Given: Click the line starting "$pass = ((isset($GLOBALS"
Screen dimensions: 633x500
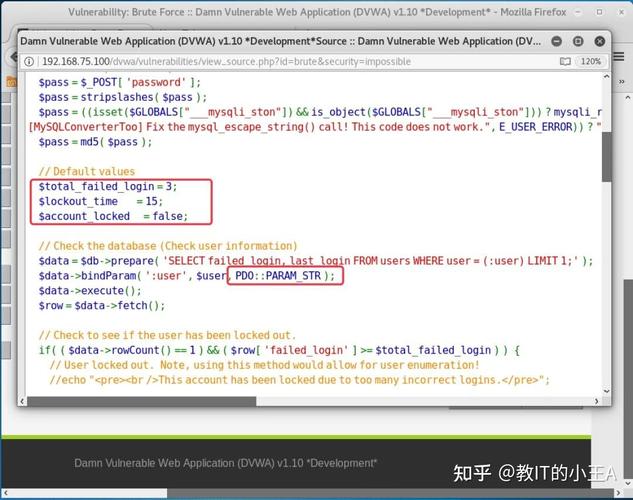Looking at the screenshot, I should 320,112.
